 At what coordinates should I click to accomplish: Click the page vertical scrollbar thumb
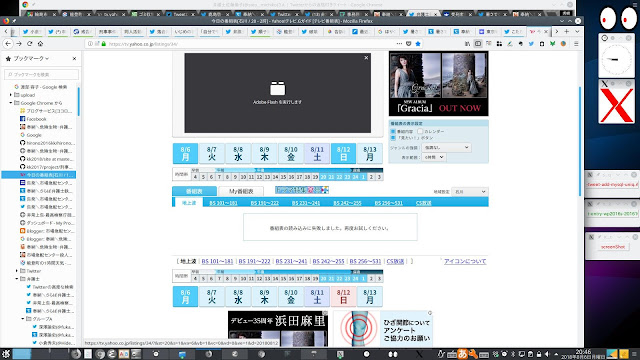[580, 141]
